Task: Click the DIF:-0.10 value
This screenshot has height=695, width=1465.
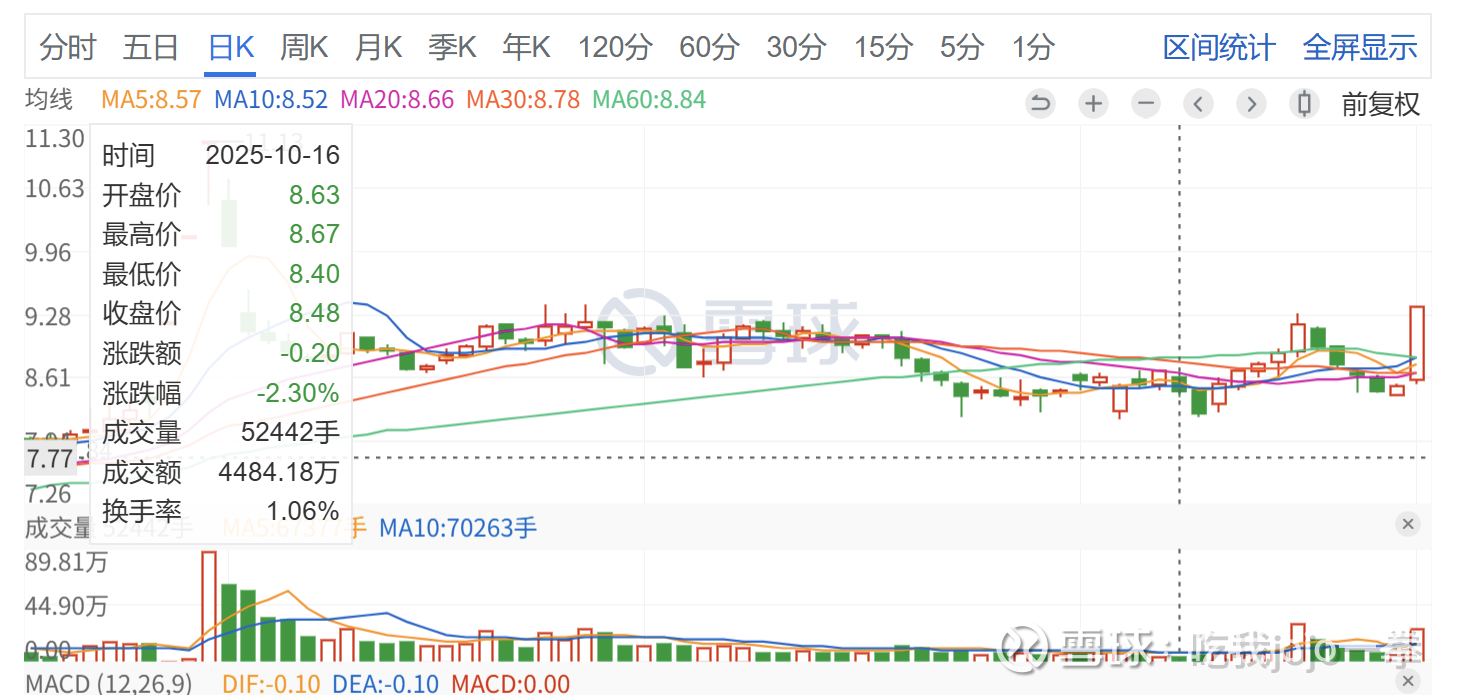Action: click(x=271, y=684)
